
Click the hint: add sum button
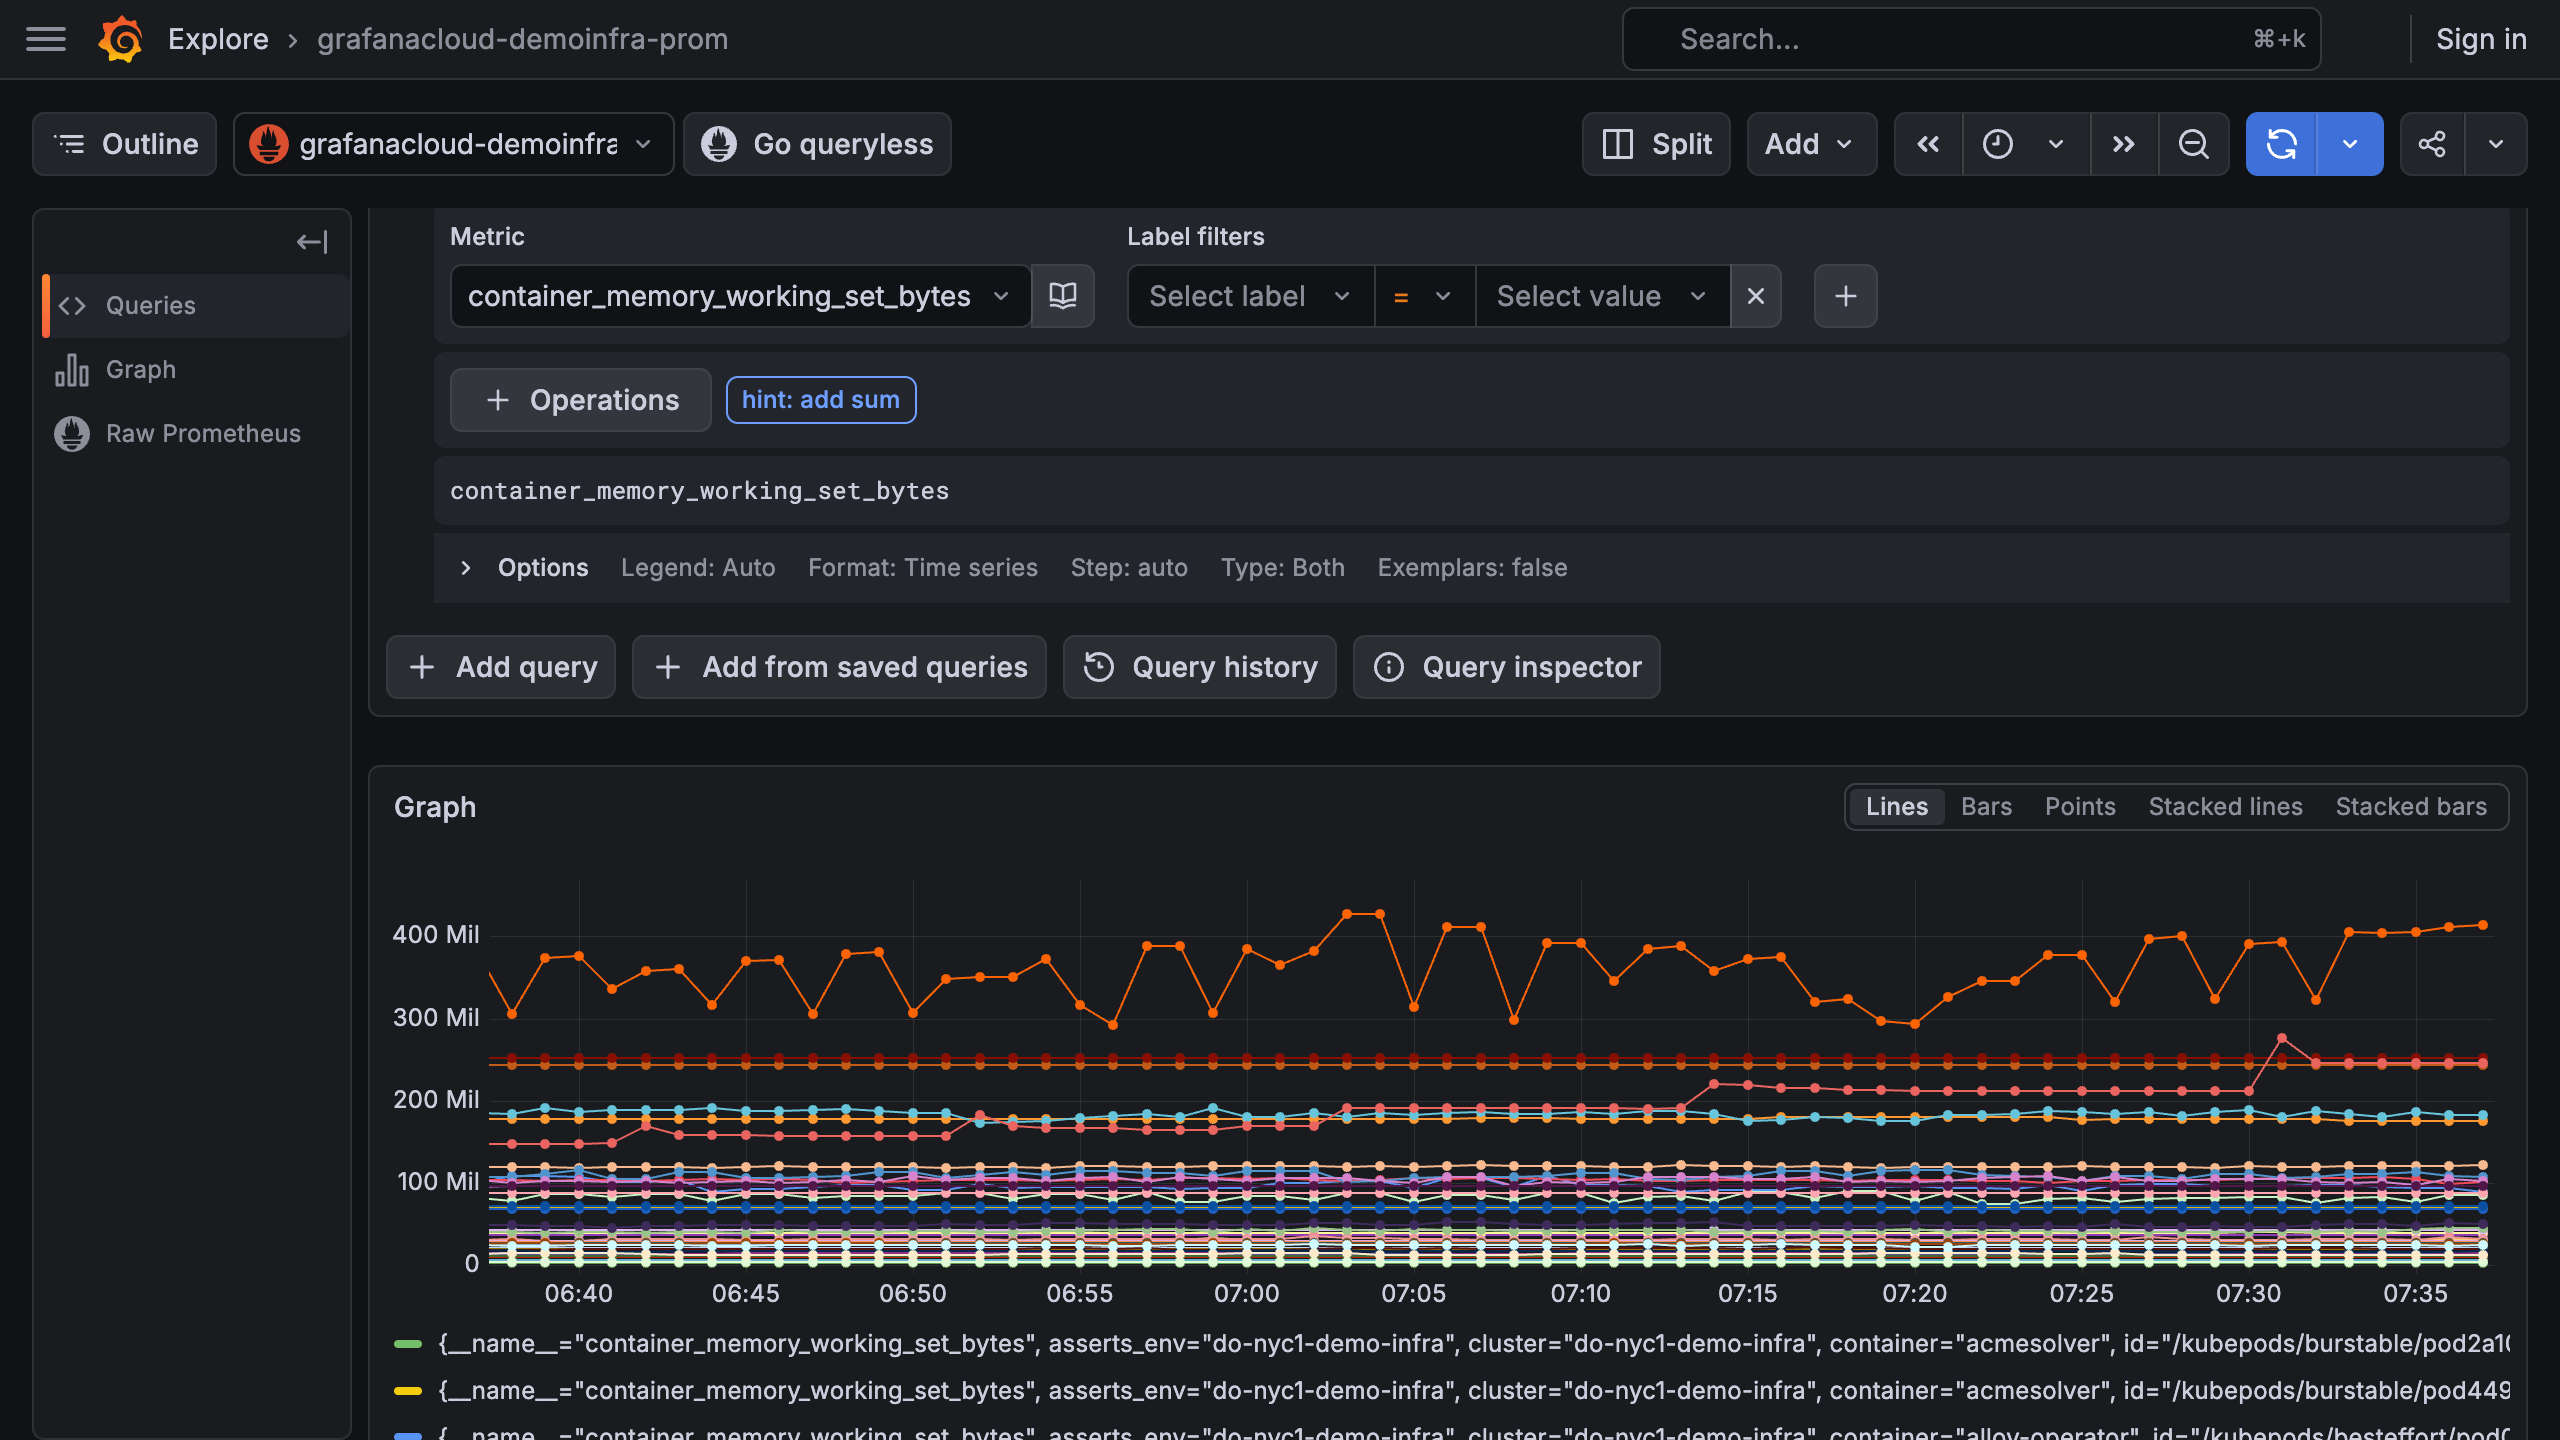[x=820, y=400]
